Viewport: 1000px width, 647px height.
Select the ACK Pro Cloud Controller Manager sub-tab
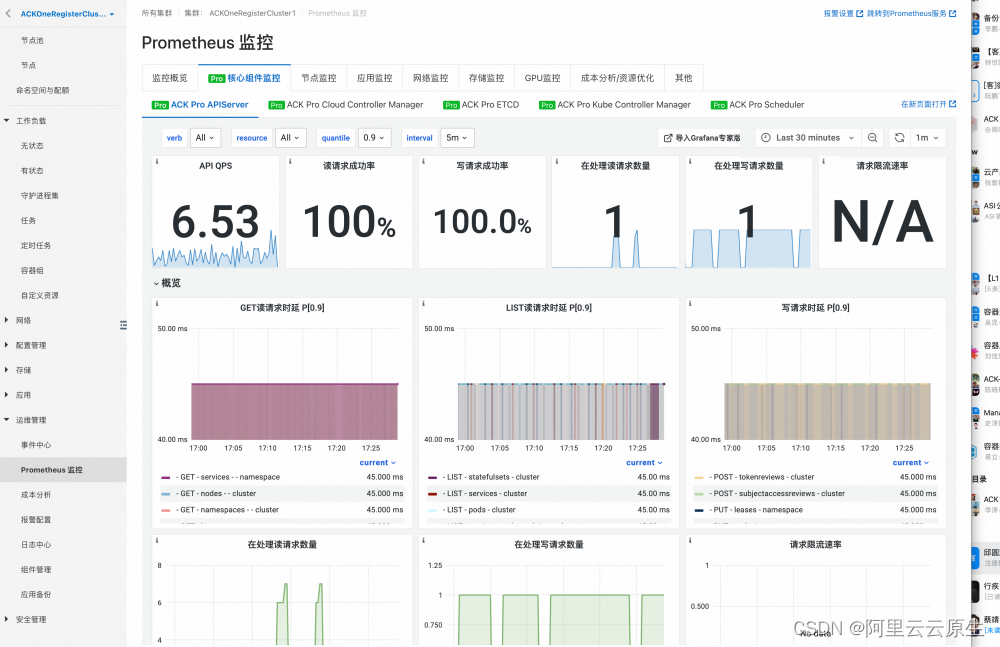pyautogui.click(x=346, y=105)
